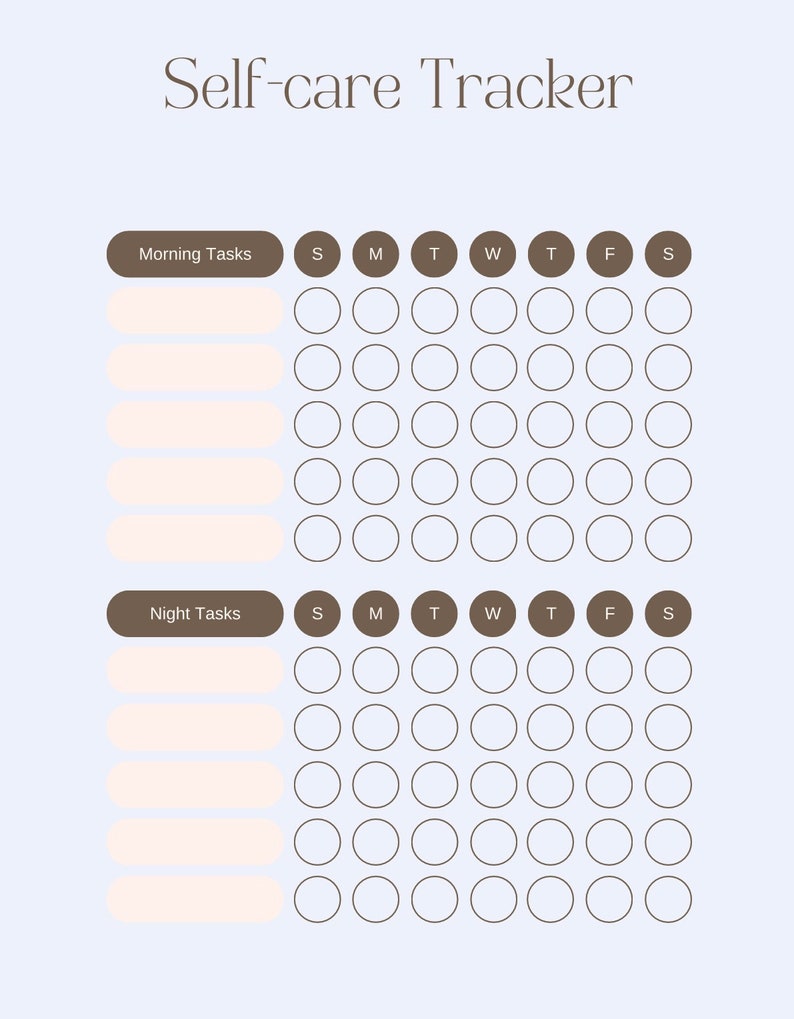Select the F day badge in Night Tasks row
794x1019 pixels.
[x=609, y=613]
